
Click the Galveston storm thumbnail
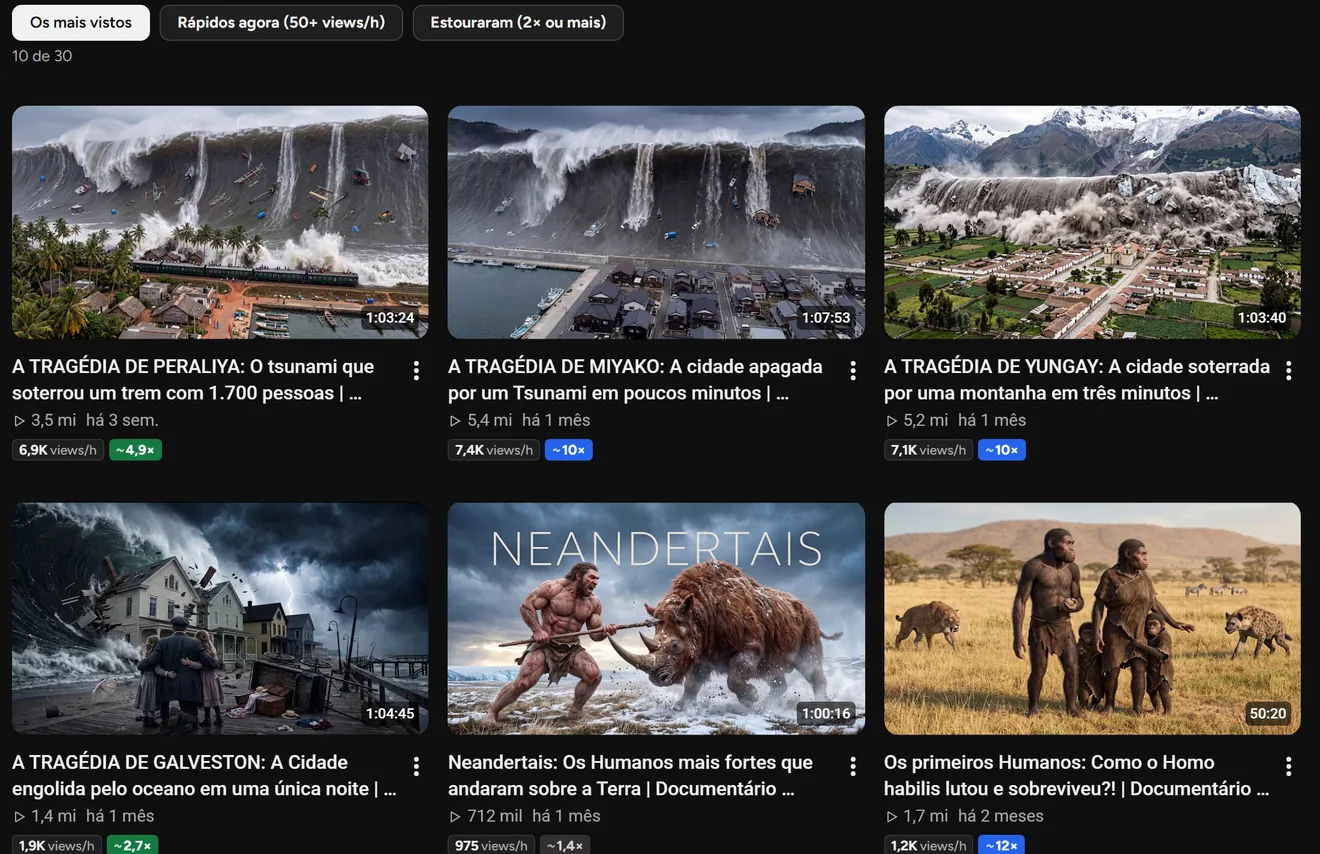coord(220,619)
